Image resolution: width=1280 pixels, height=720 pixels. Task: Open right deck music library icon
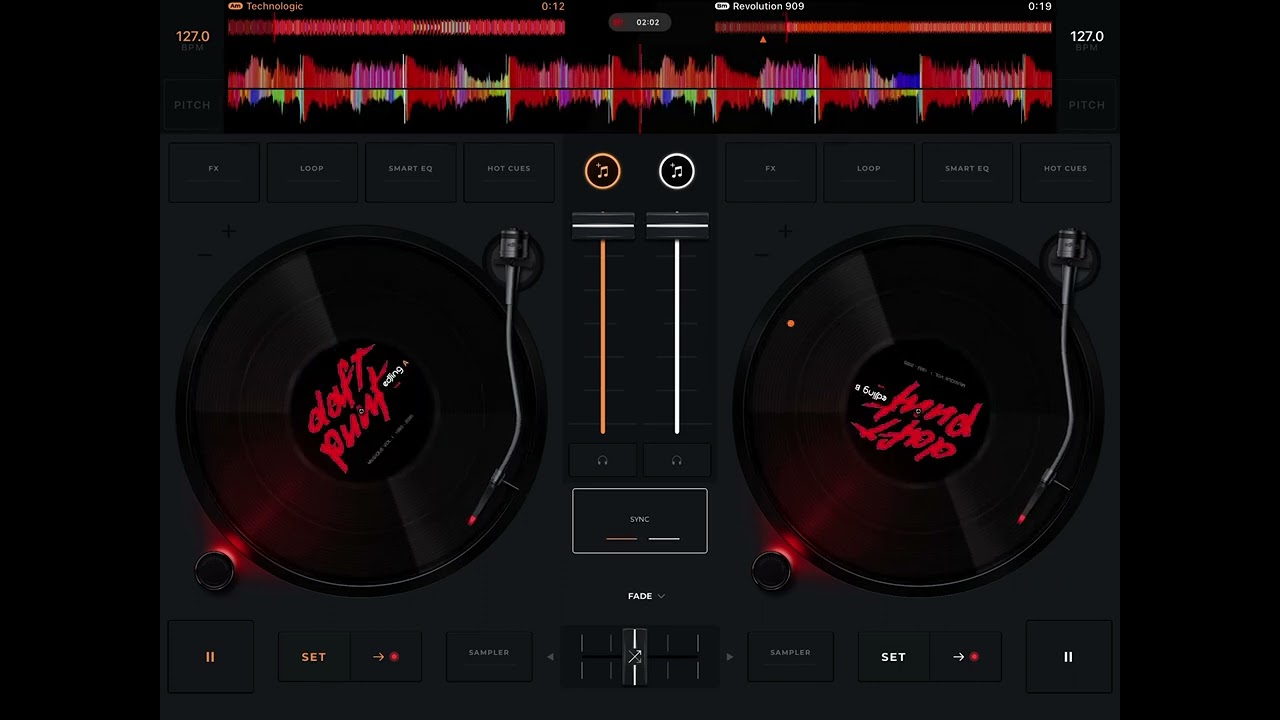coord(677,171)
